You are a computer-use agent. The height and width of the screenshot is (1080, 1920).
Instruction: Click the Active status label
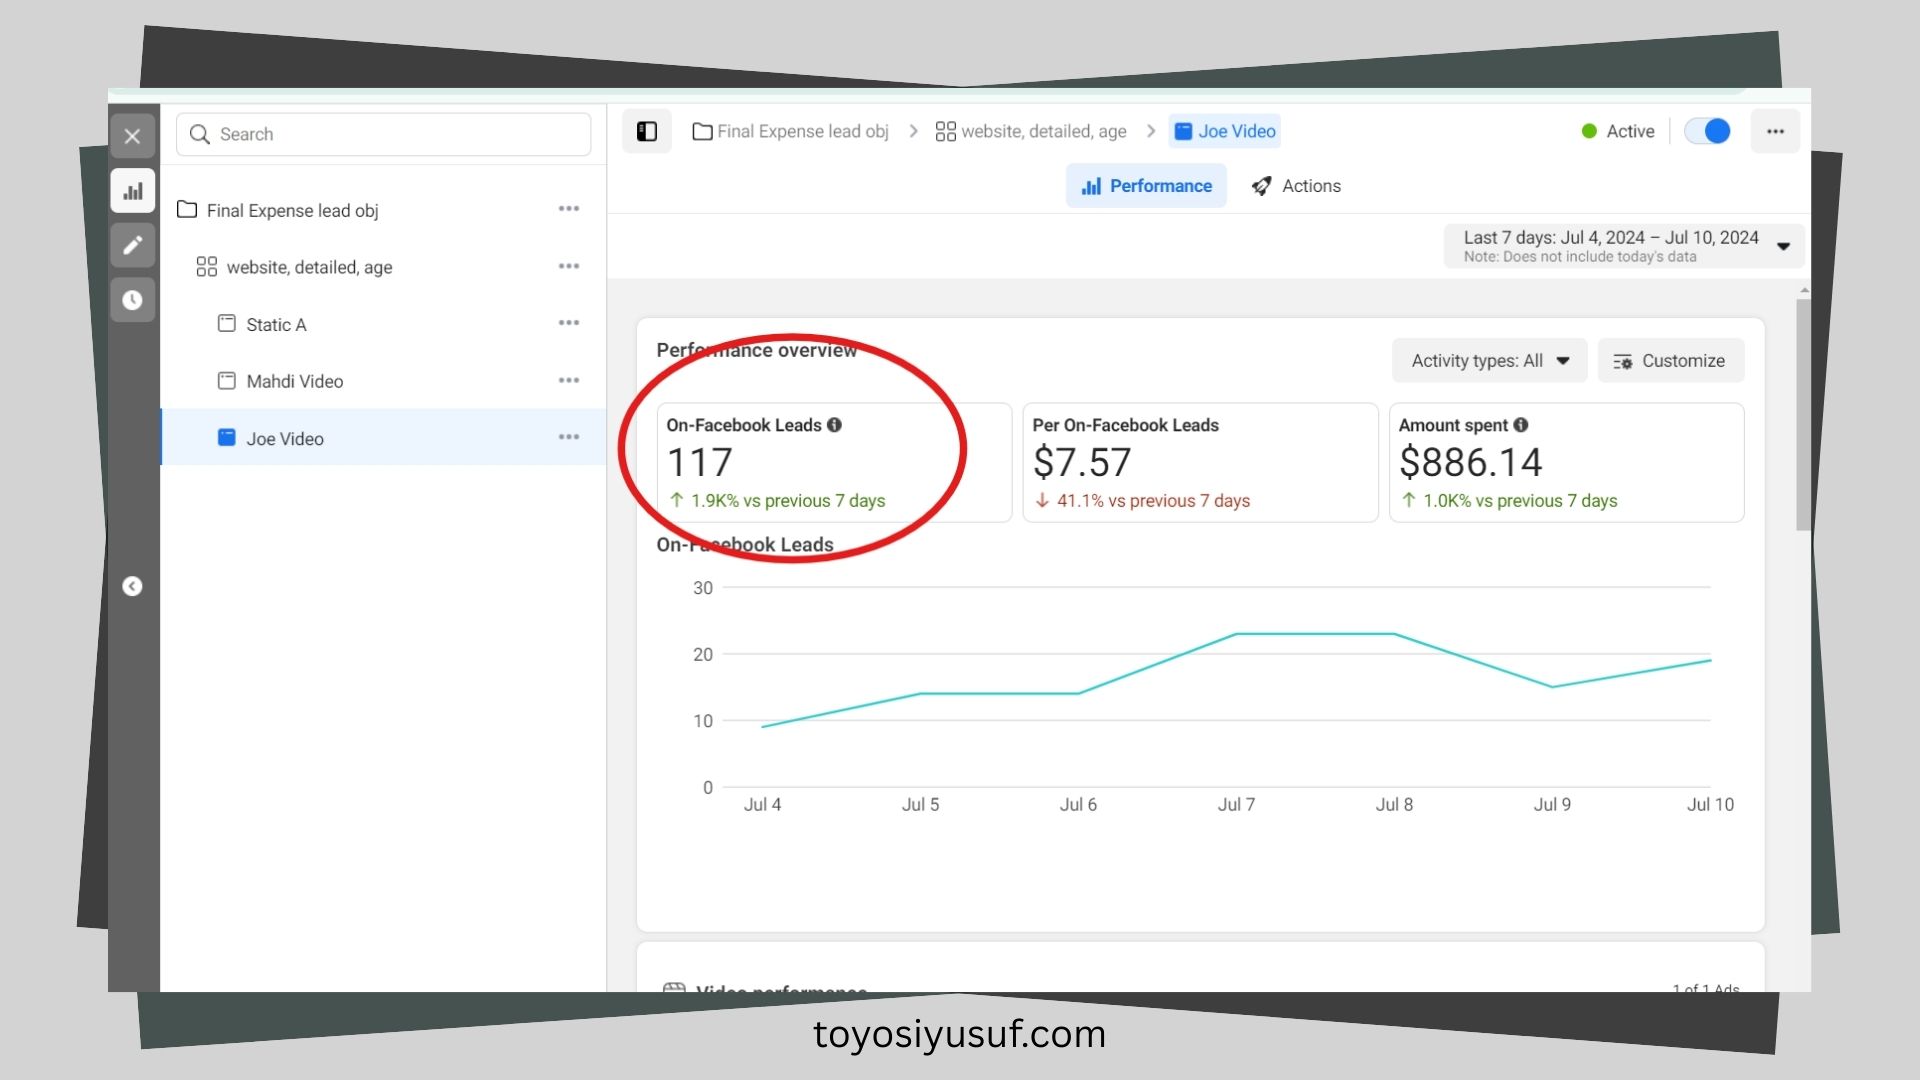pyautogui.click(x=1630, y=131)
